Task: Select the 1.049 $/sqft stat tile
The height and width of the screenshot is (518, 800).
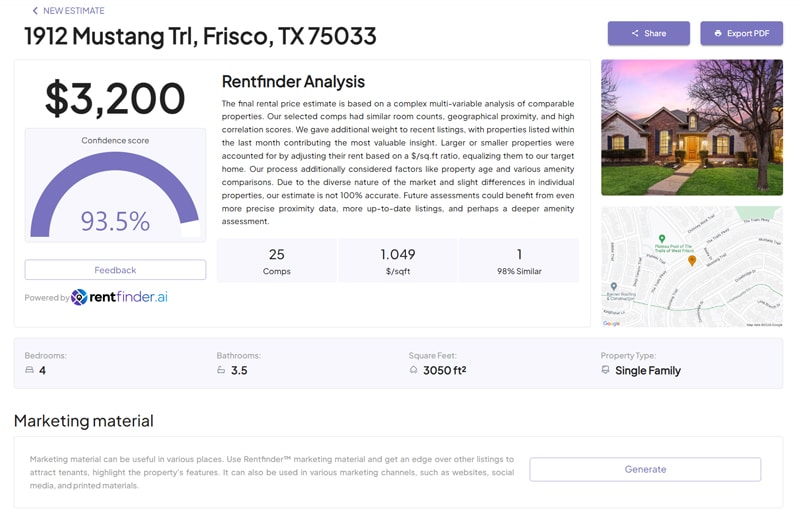Action: point(398,260)
